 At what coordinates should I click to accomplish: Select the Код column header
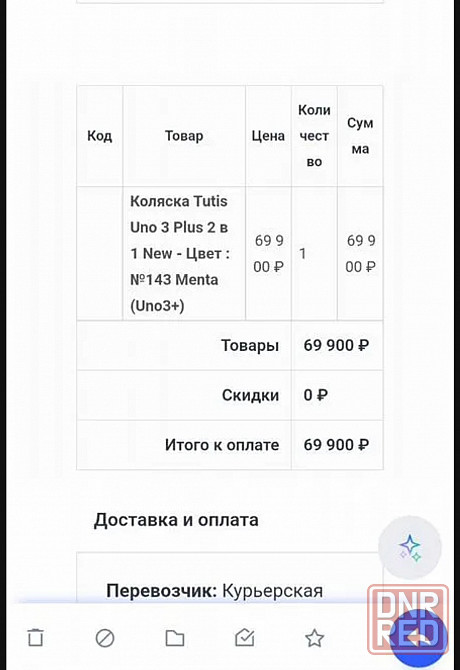click(100, 136)
